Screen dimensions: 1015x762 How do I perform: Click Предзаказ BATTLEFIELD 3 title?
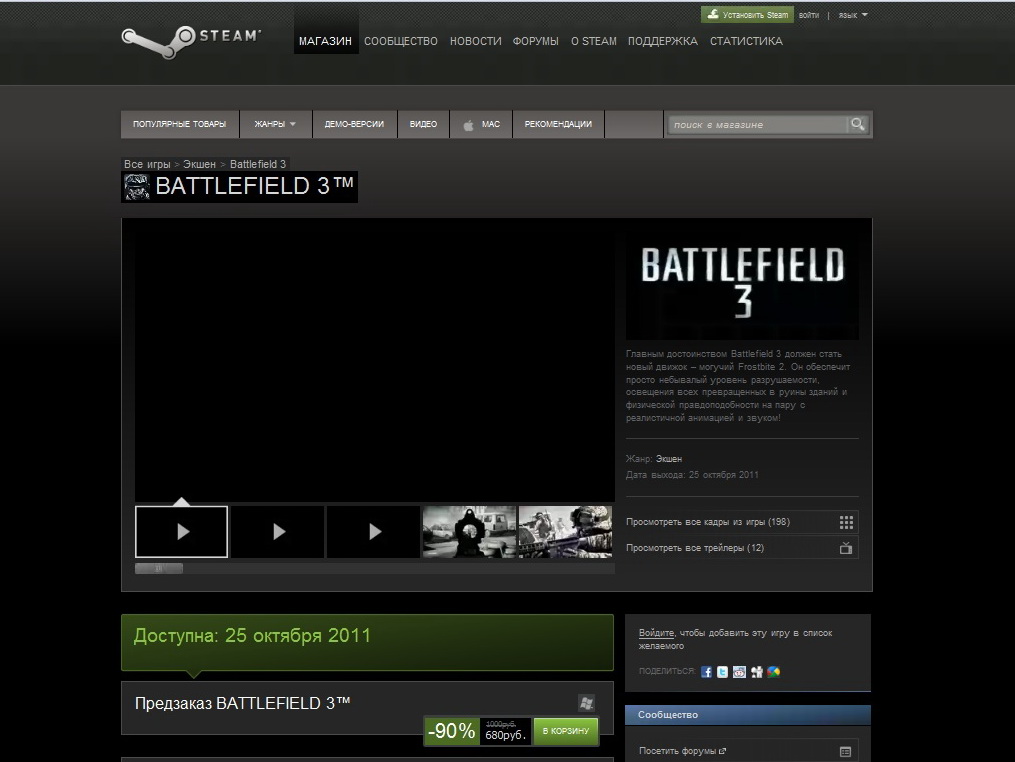pos(243,703)
